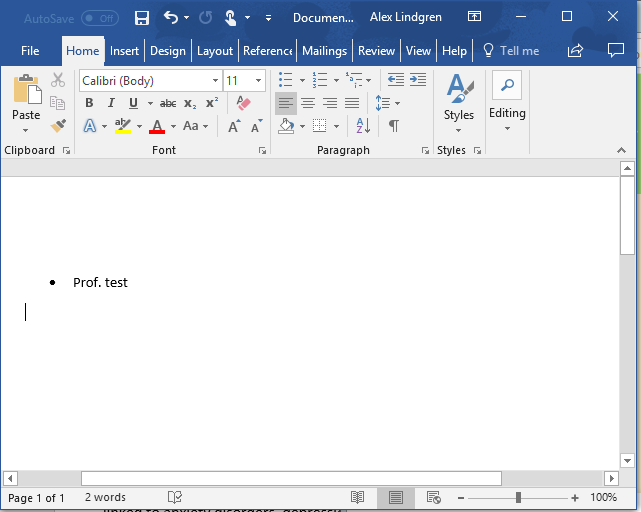Apply red font color
This screenshot has width=641, height=512.
tap(157, 126)
